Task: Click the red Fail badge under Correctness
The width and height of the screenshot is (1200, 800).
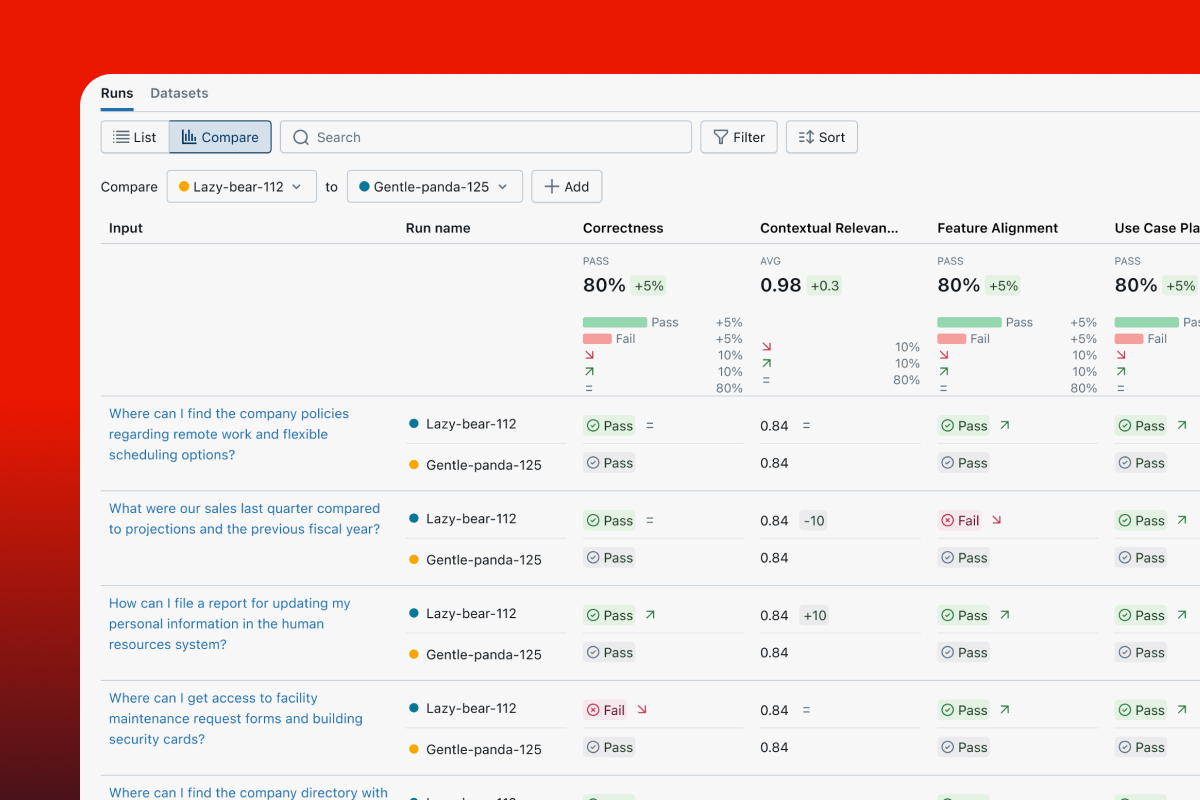Action: (x=605, y=710)
